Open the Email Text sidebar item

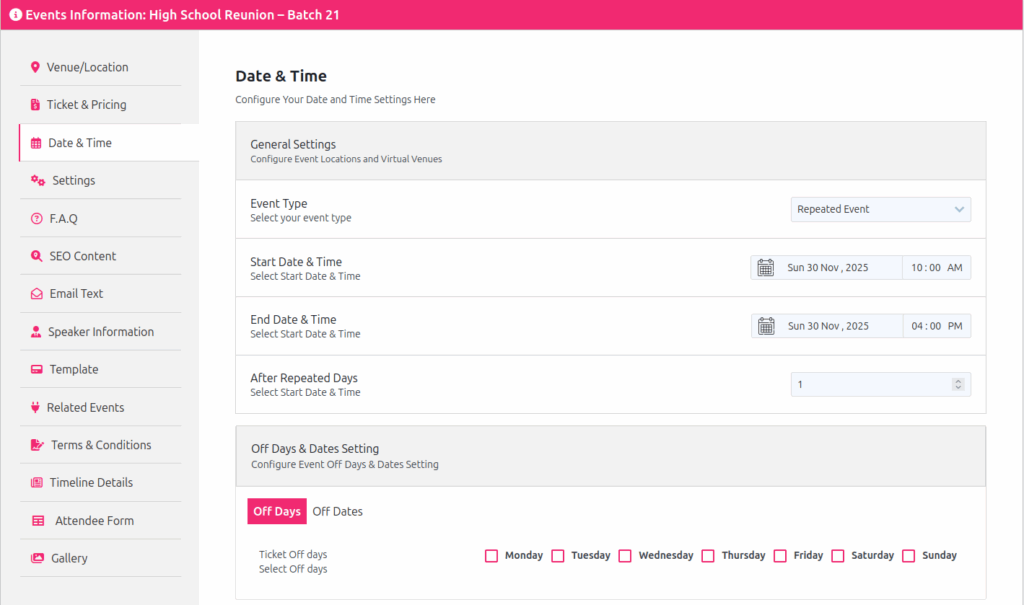[101, 294]
